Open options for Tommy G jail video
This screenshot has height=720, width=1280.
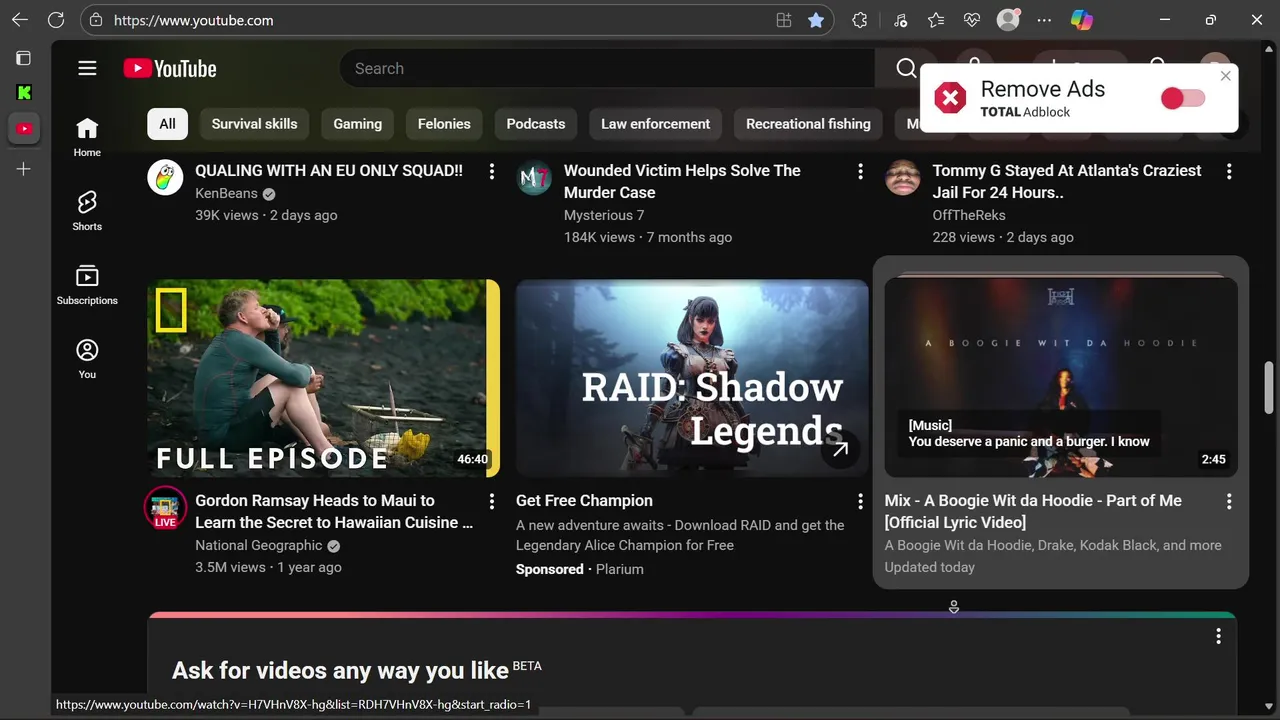[1229, 172]
